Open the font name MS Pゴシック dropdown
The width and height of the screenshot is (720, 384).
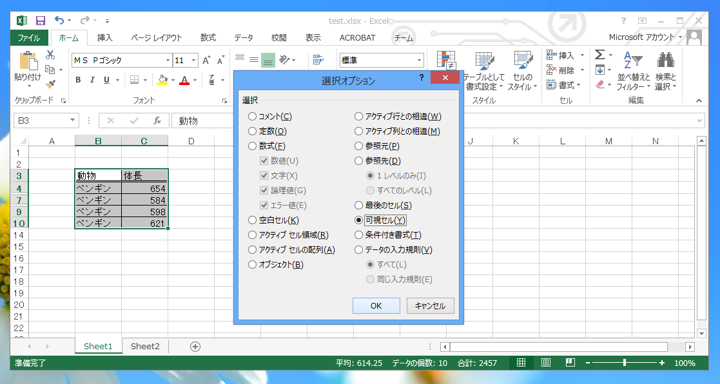168,60
